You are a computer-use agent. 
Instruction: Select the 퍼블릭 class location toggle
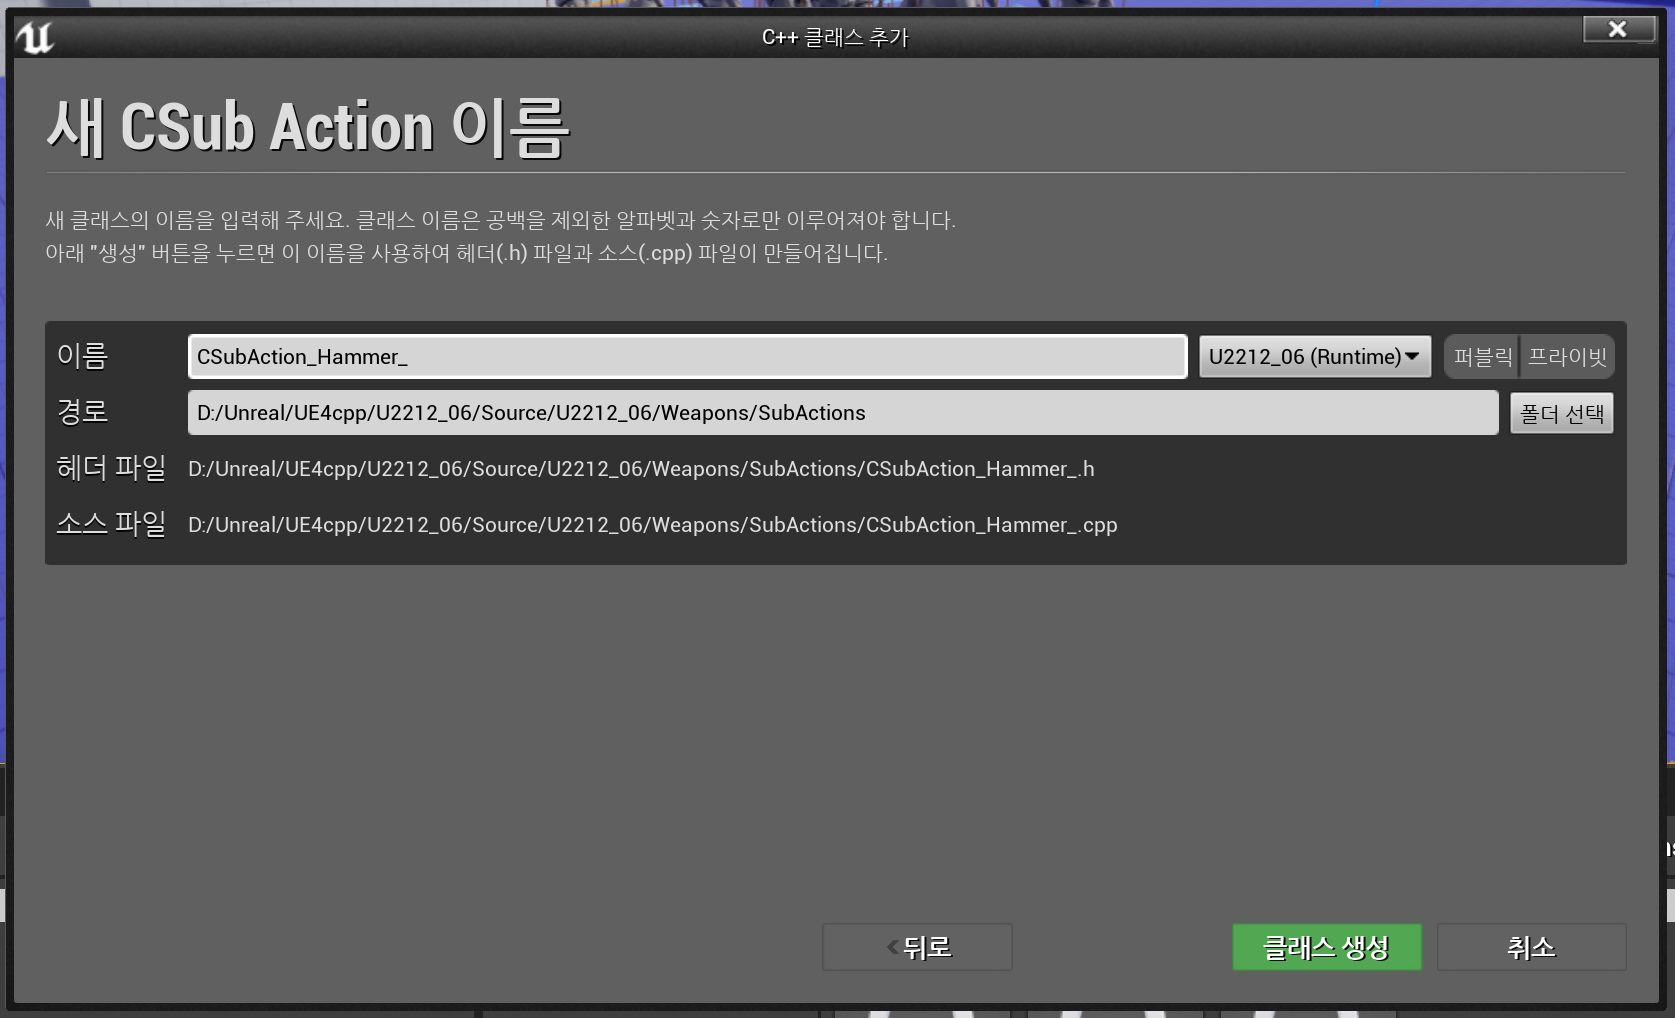1482,357
